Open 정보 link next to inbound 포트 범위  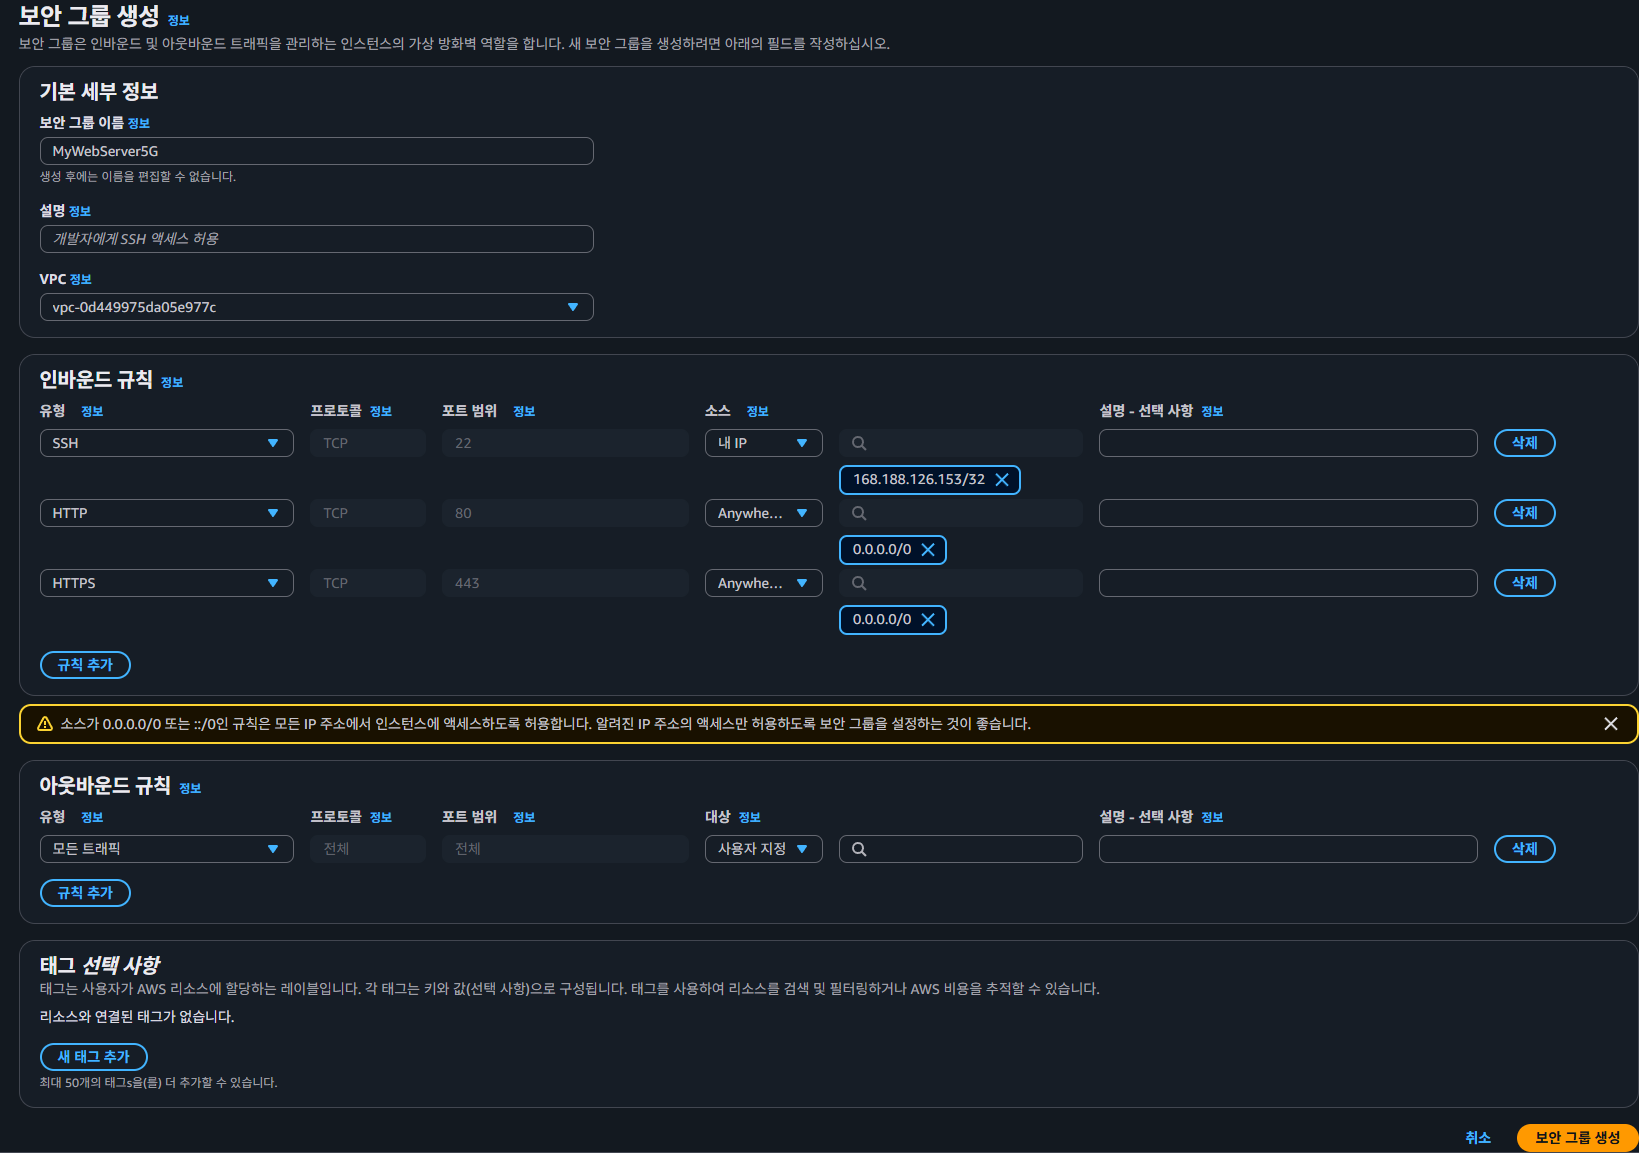coord(524,412)
